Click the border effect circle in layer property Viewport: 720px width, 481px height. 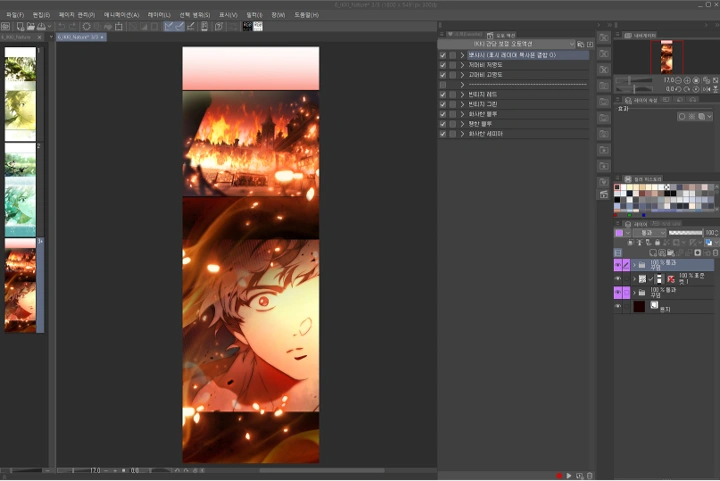[682, 117]
